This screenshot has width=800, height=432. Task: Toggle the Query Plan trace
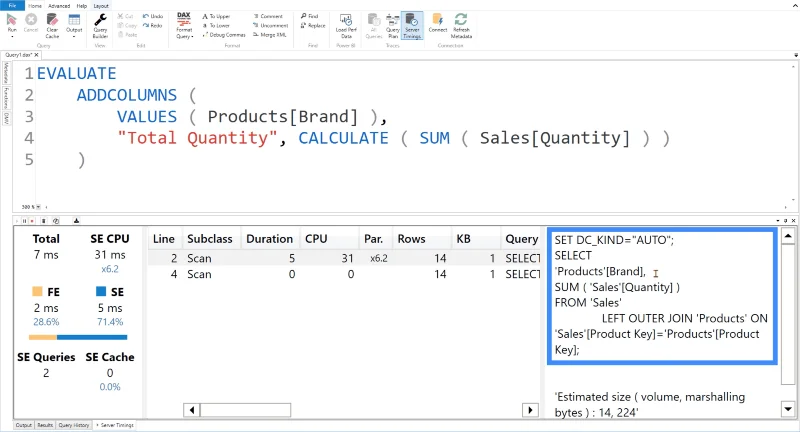pos(392,26)
